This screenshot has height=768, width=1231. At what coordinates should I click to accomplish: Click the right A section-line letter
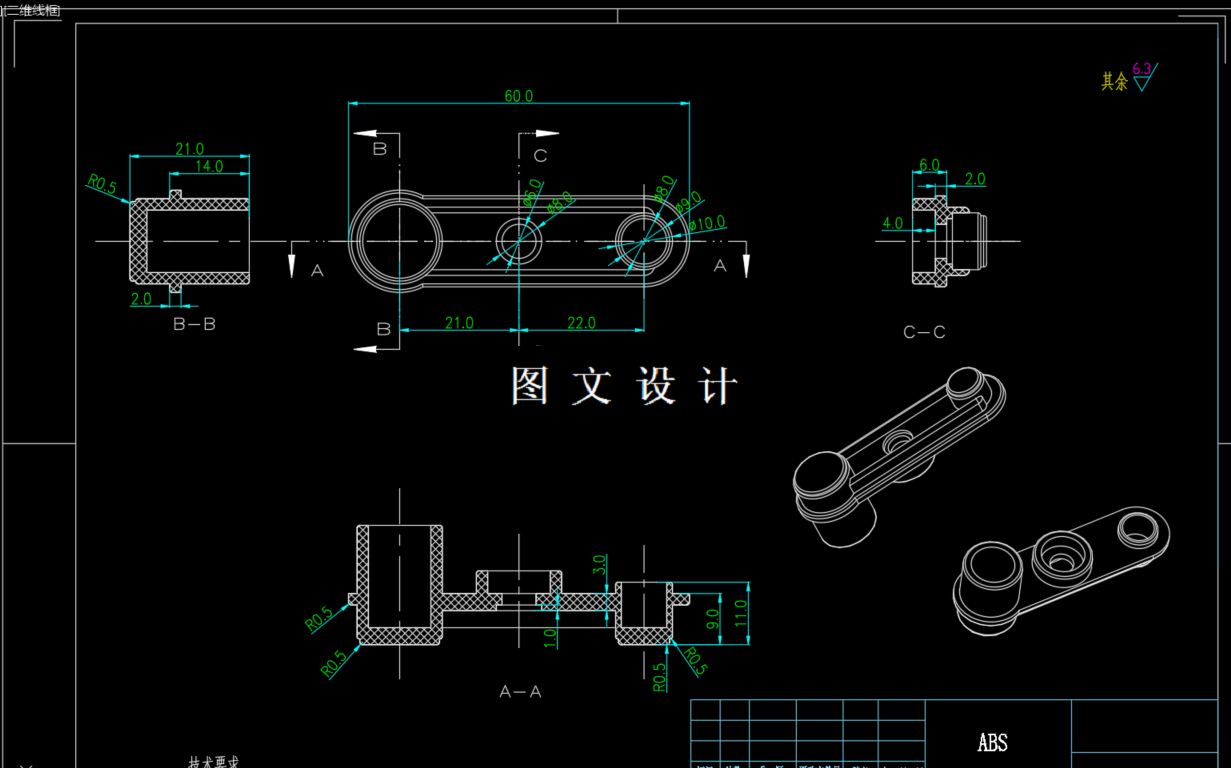720,266
